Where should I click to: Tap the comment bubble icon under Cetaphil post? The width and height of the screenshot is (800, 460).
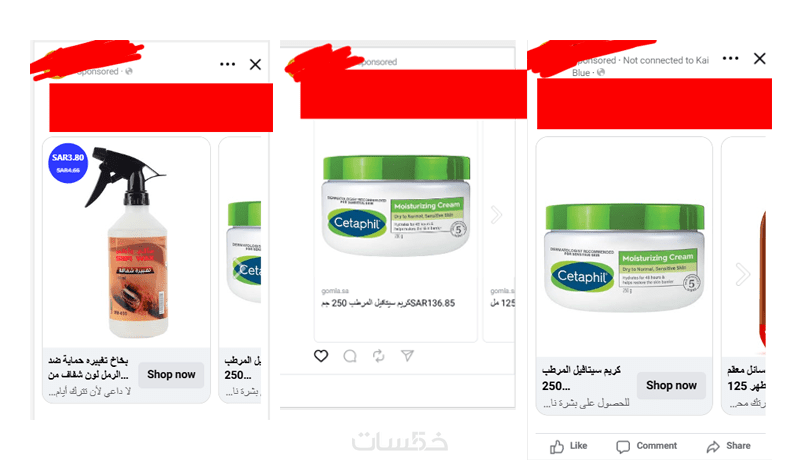[350, 356]
